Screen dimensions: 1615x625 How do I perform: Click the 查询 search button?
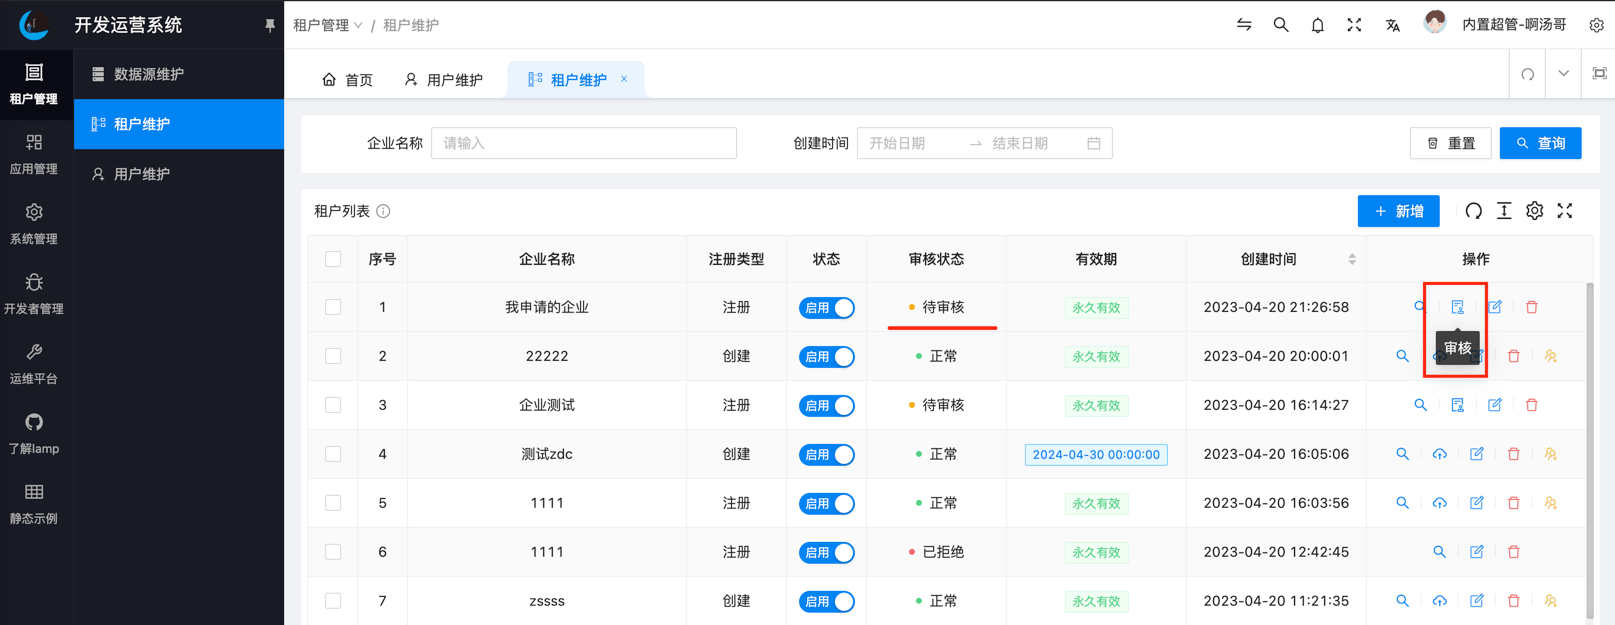click(1540, 143)
